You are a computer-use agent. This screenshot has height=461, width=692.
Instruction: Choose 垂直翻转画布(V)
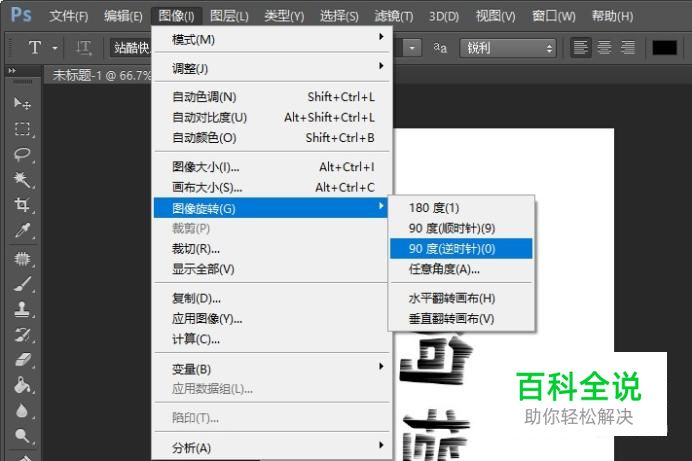(461, 319)
